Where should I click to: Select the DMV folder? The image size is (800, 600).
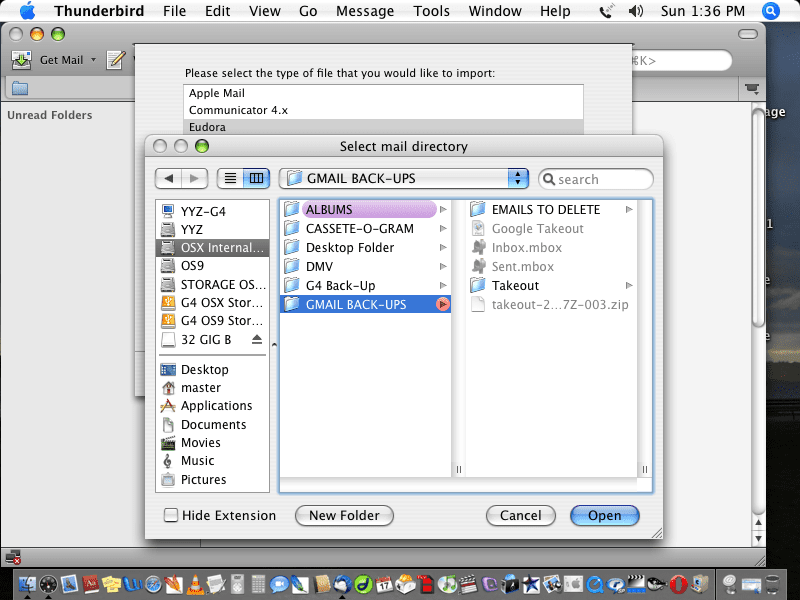[x=365, y=266]
